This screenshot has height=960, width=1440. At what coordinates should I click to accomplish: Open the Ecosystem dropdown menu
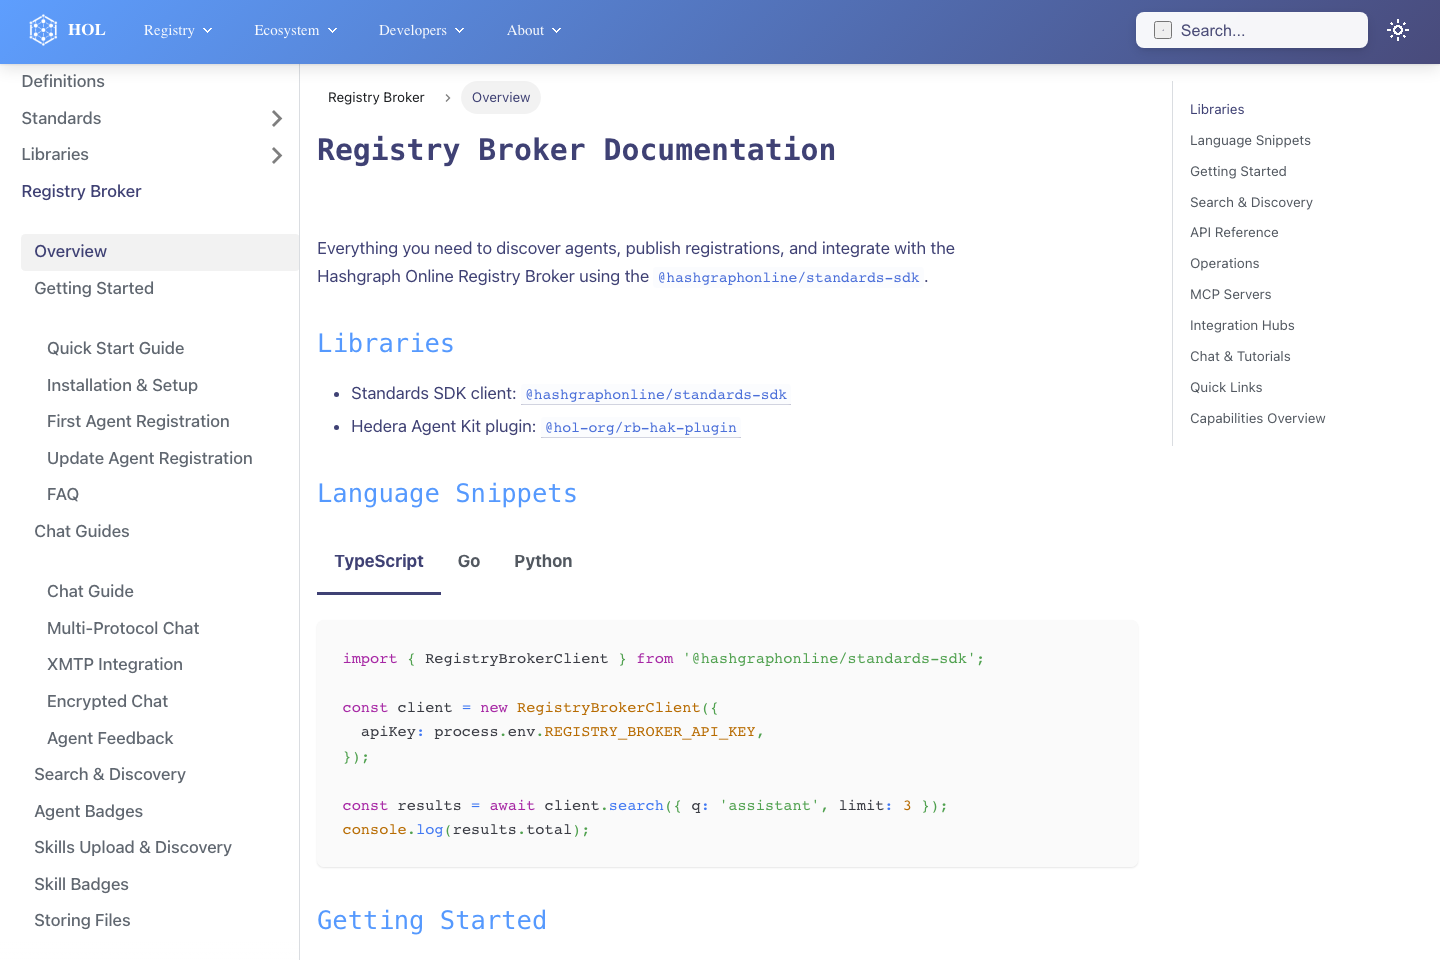click(x=295, y=31)
